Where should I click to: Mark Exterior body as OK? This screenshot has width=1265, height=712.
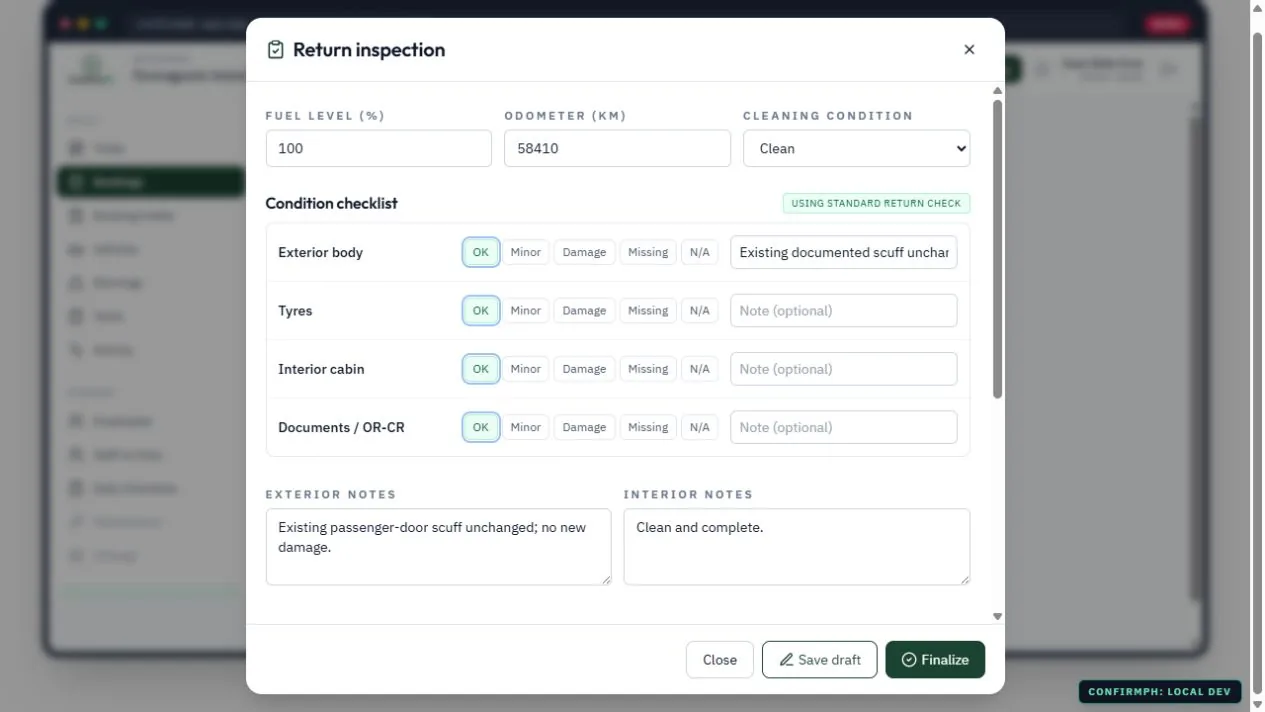pos(481,252)
